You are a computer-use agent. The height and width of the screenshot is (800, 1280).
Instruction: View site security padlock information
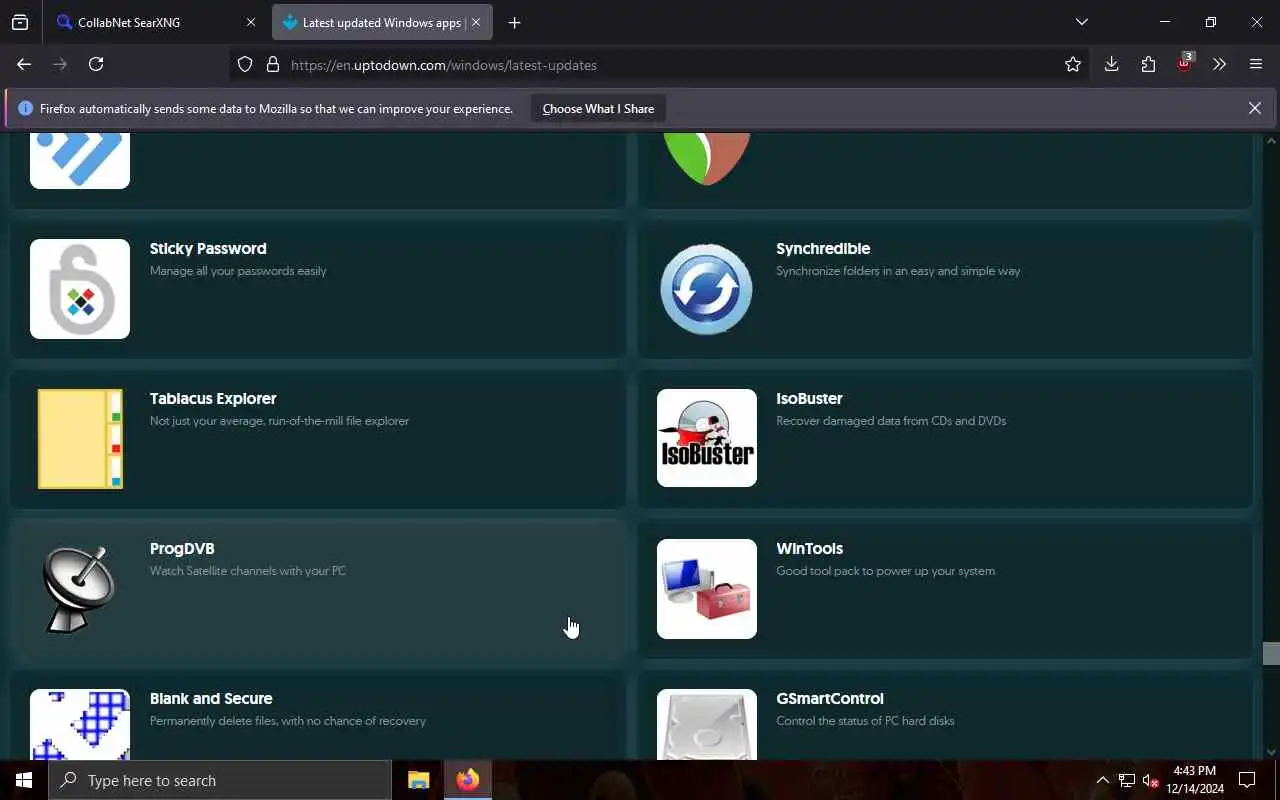click(272, 65)
